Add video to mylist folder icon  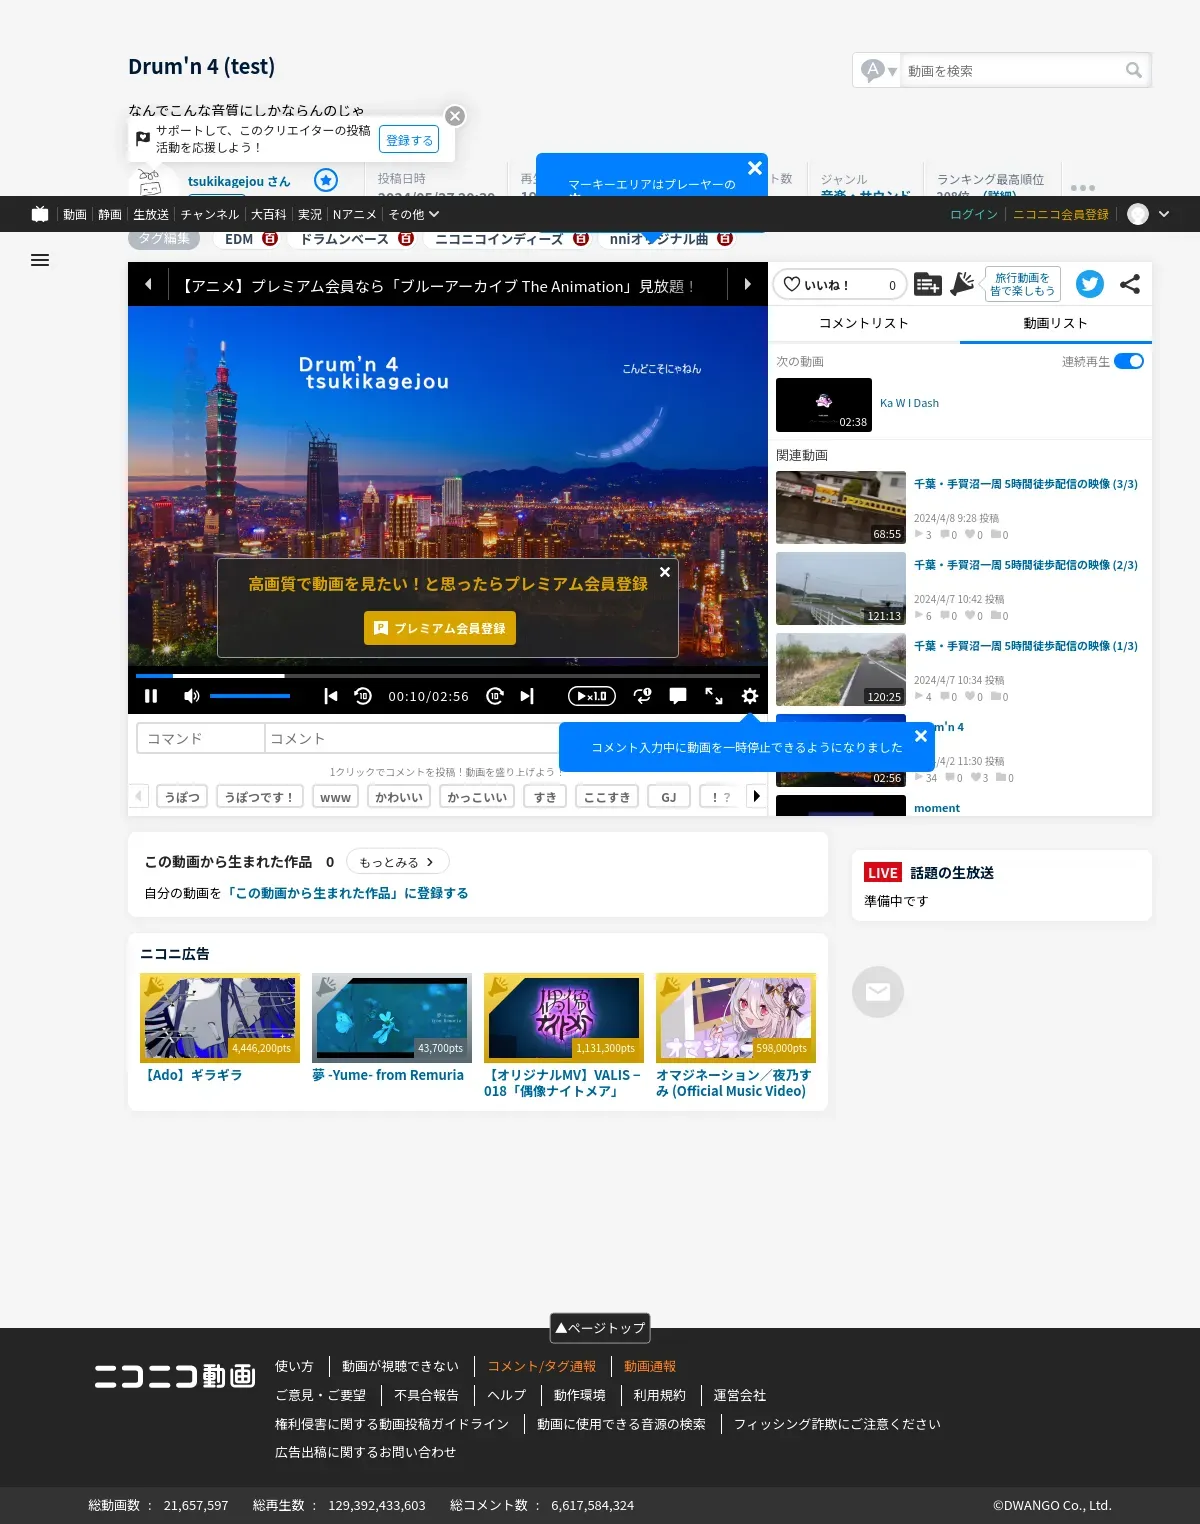928,285
